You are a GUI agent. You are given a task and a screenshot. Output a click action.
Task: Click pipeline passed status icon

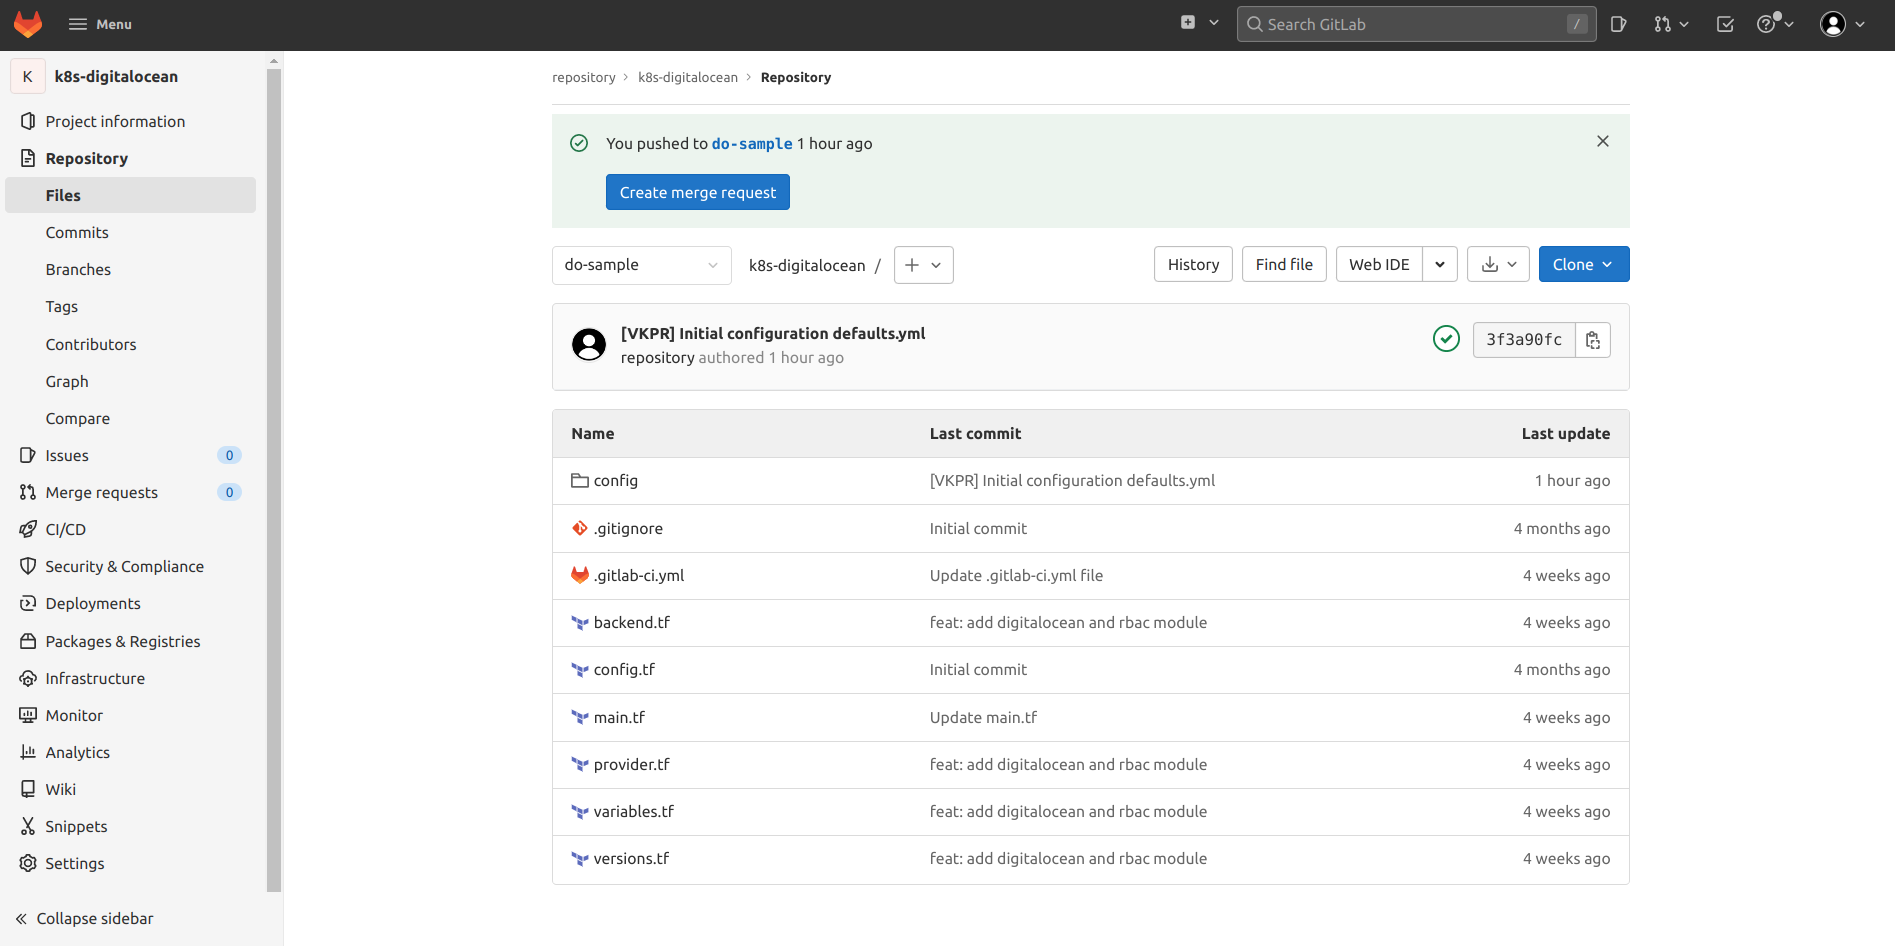click(1446, 339)
